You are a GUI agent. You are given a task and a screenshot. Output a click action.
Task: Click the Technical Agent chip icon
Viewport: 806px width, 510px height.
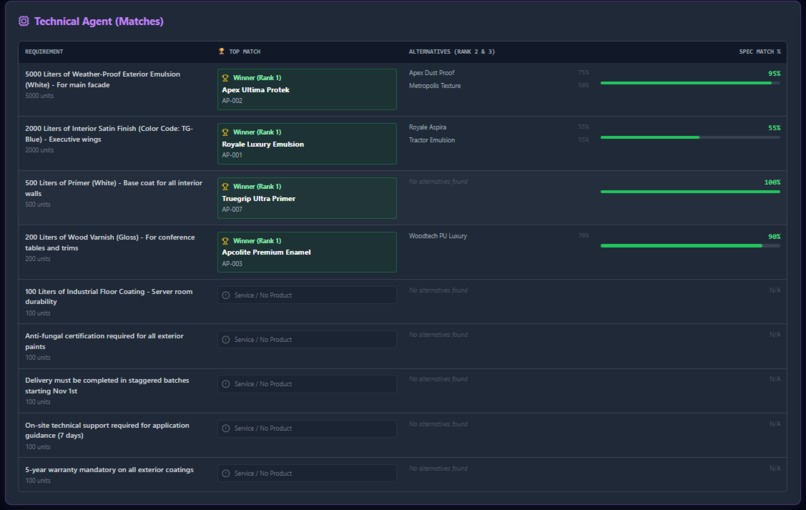(x=24, y=21)
